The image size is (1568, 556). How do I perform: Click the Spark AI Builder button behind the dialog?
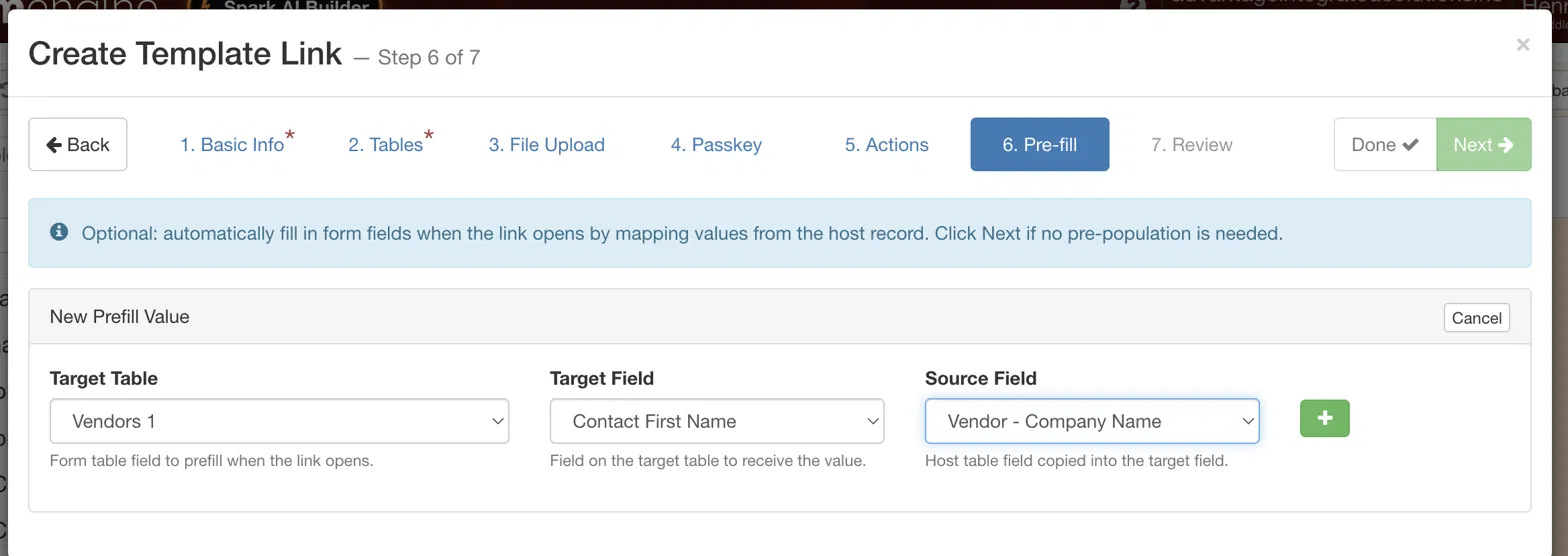[x=284, y=6]
